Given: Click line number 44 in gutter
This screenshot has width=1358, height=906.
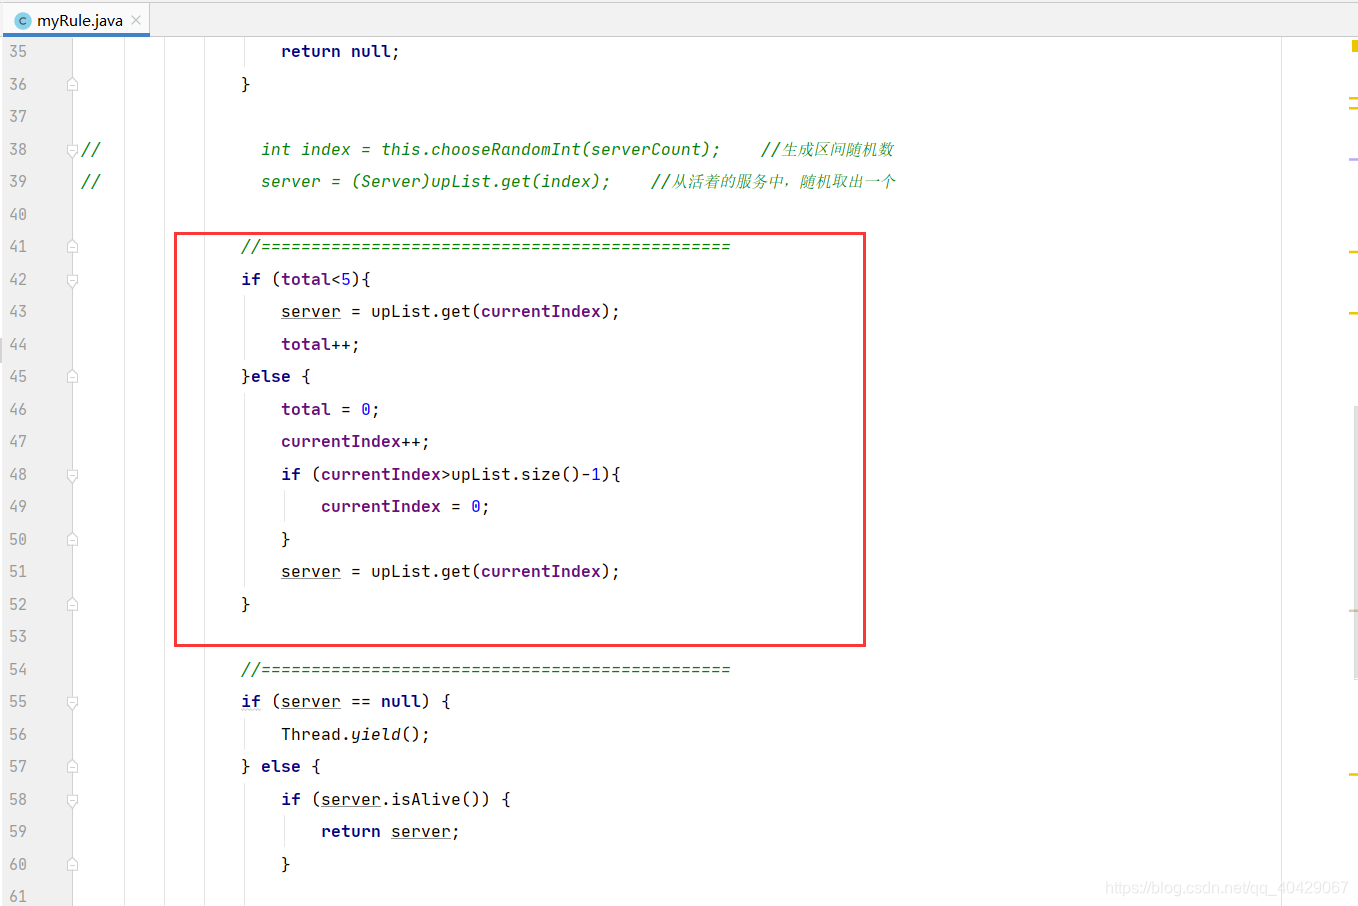Looking at the screenshot, I should point(18,344).
